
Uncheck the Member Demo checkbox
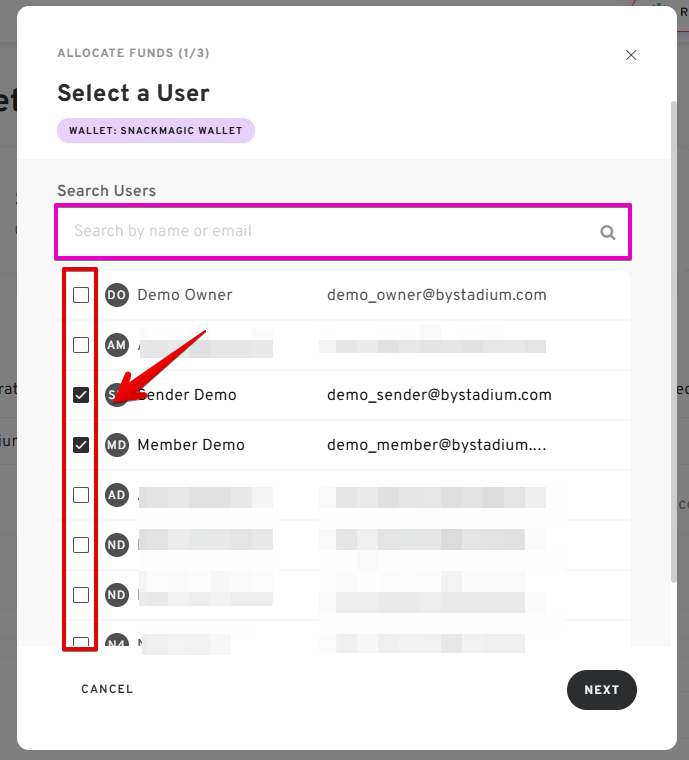coord(81,445)
